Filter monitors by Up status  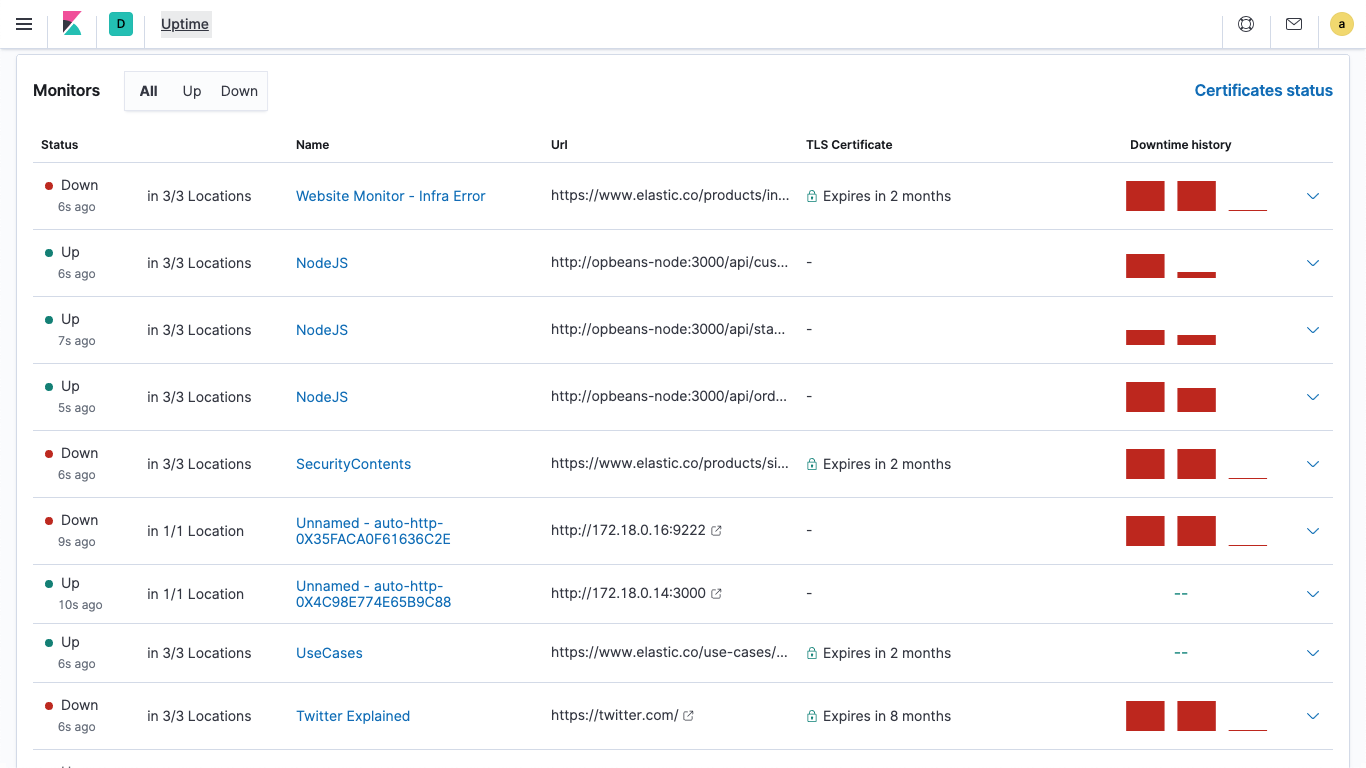tap(192, 91)
